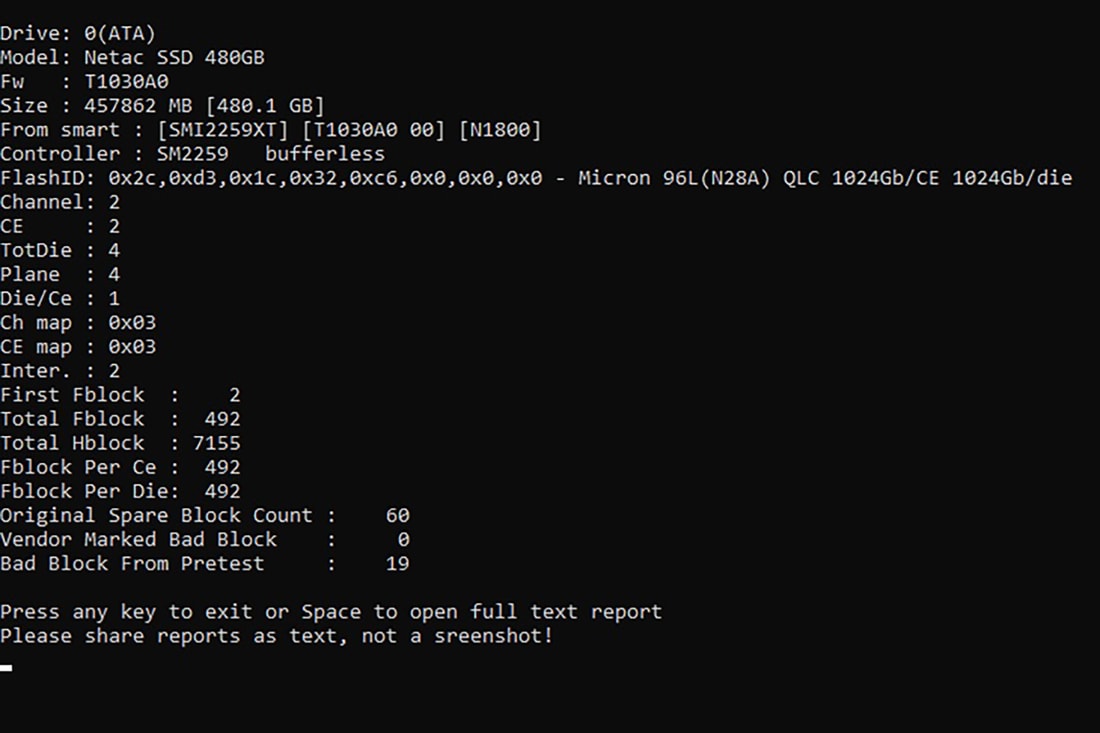The image size is (1100, 733).
Task: Click the firmware version T1030A0
Action: point(127,81)
